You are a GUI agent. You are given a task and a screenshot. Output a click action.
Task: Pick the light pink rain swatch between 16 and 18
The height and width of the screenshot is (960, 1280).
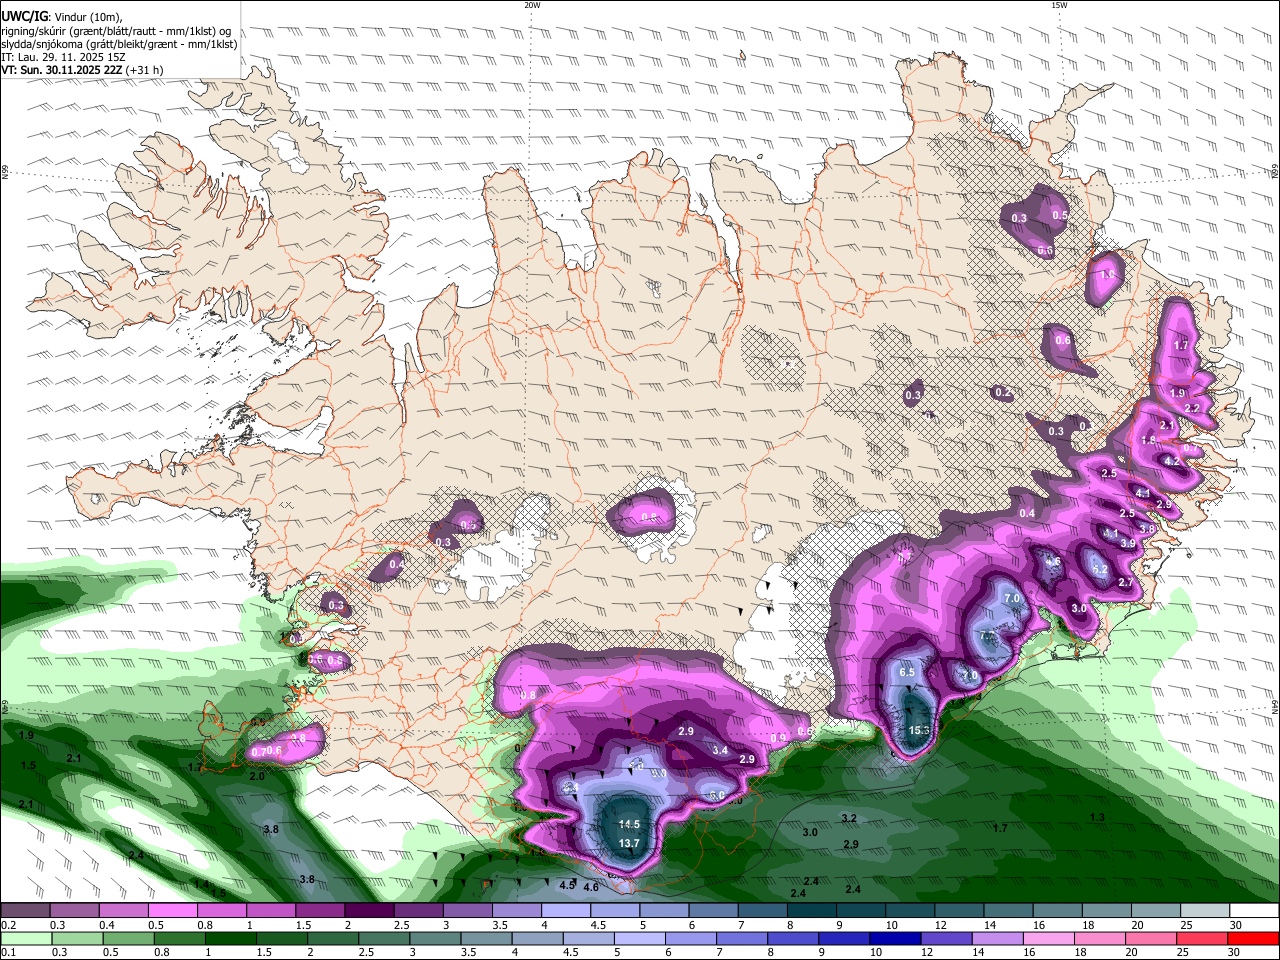[1051, 939]
